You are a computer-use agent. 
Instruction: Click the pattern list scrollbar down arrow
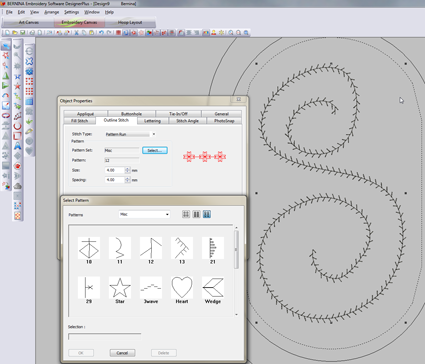[237, 314]
